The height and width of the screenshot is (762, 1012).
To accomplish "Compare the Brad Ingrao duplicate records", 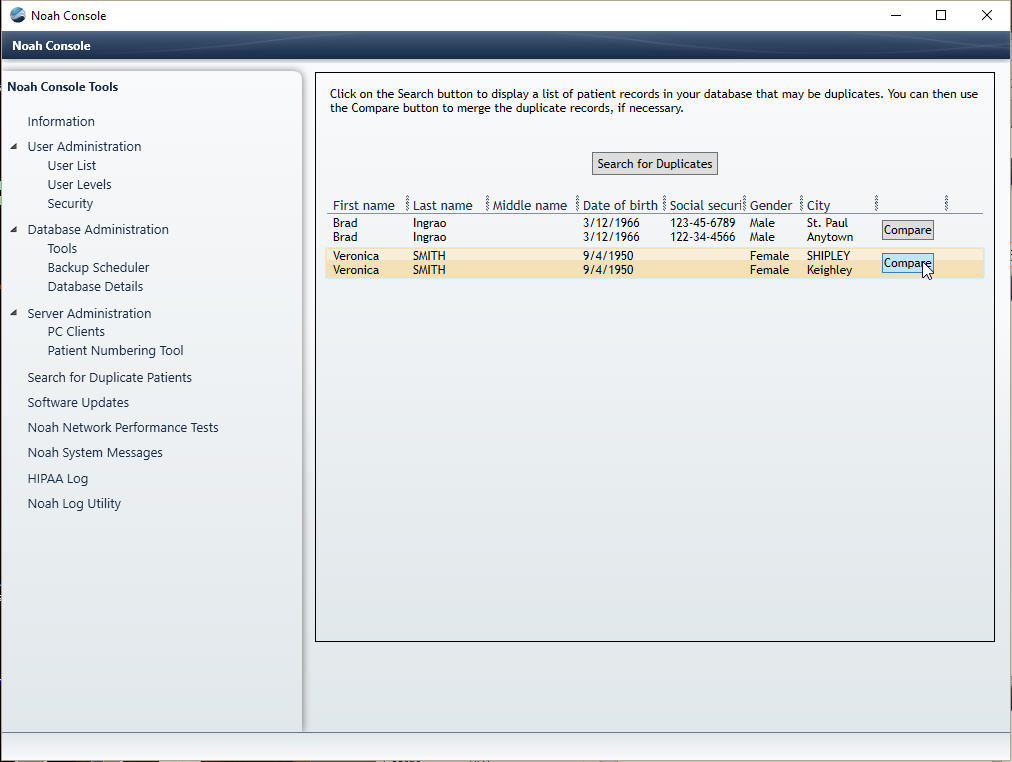I will [907, 230].
